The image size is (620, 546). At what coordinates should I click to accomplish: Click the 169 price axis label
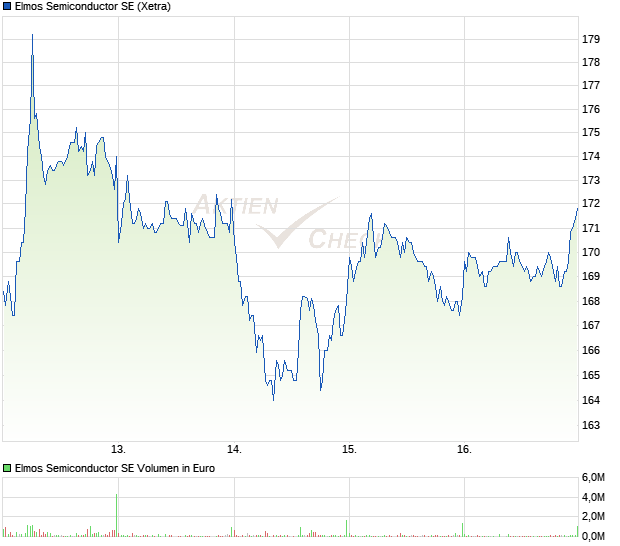pos(591,276)
